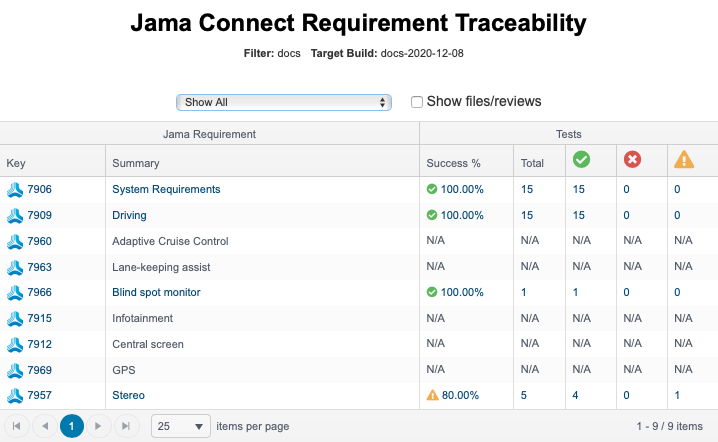The image size is (718, 442).
Task: Click Lane-keeping assist summary text
Action: (x=161, y=267)
